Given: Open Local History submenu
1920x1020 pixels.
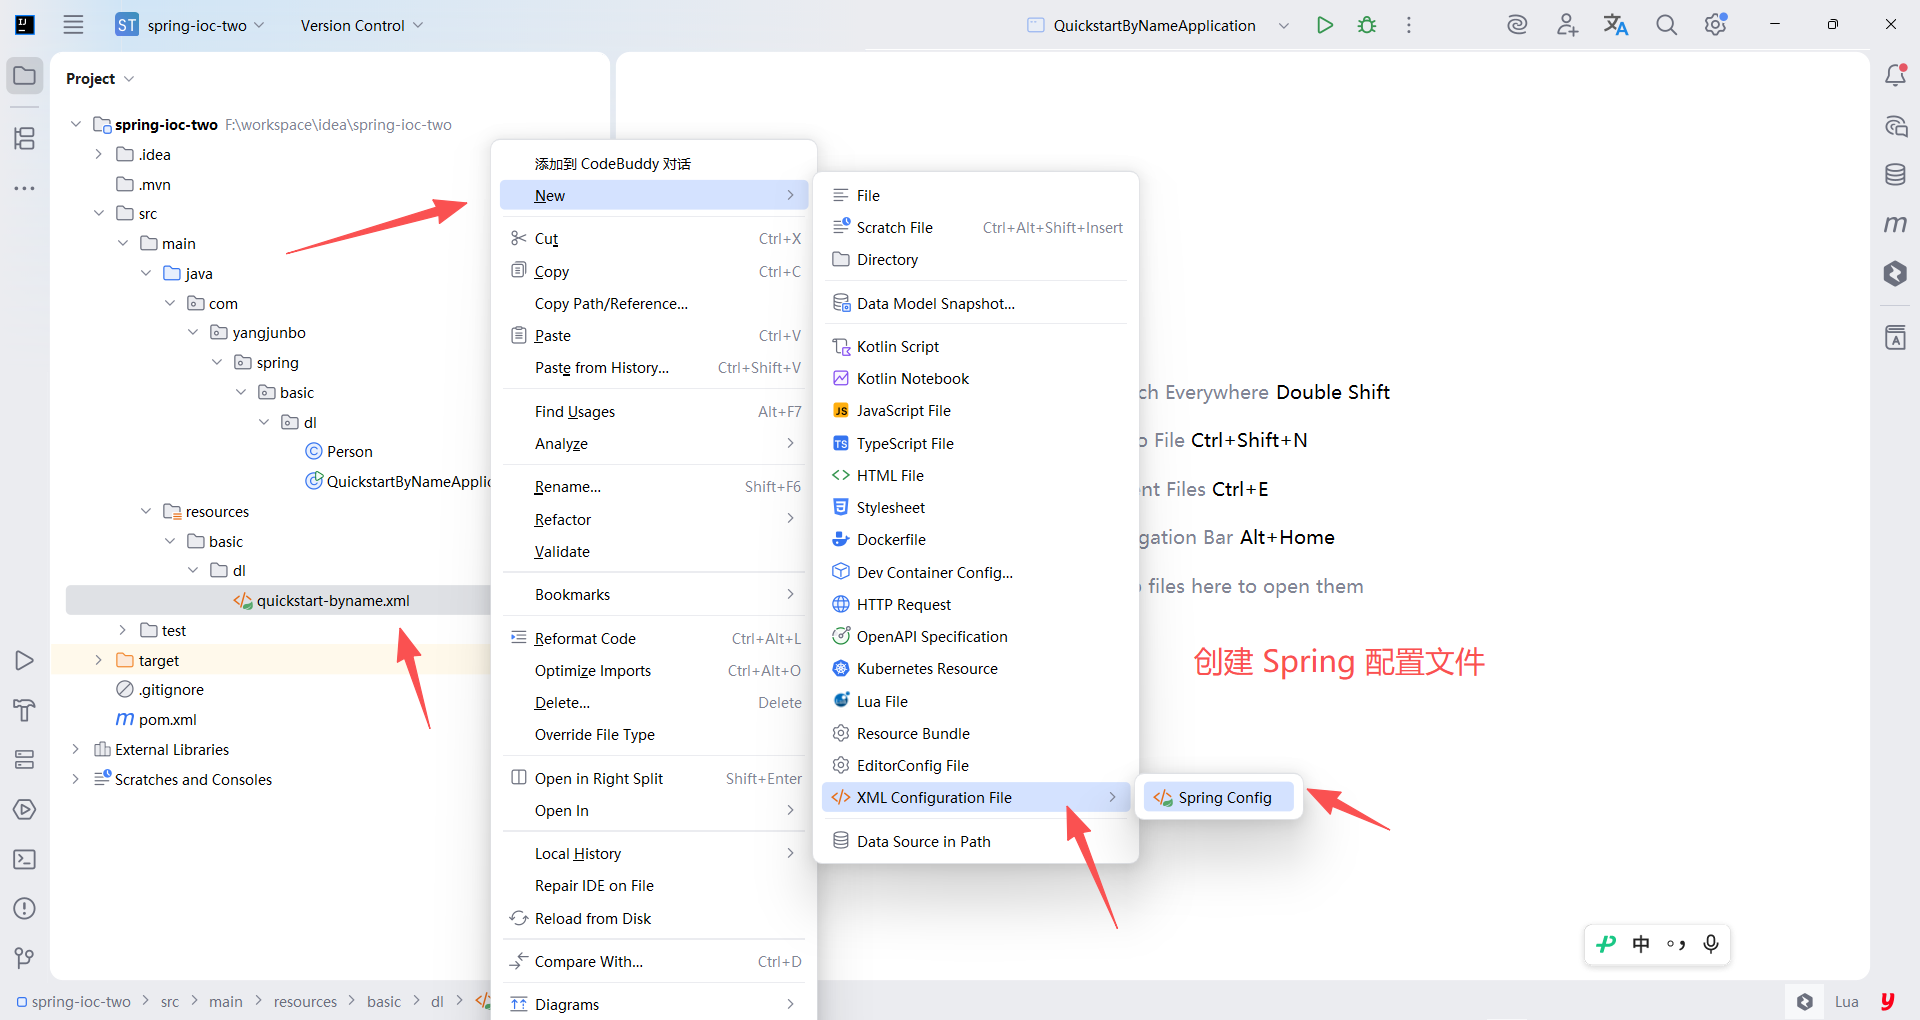Looking at the screenshot, I should [655, 853].
